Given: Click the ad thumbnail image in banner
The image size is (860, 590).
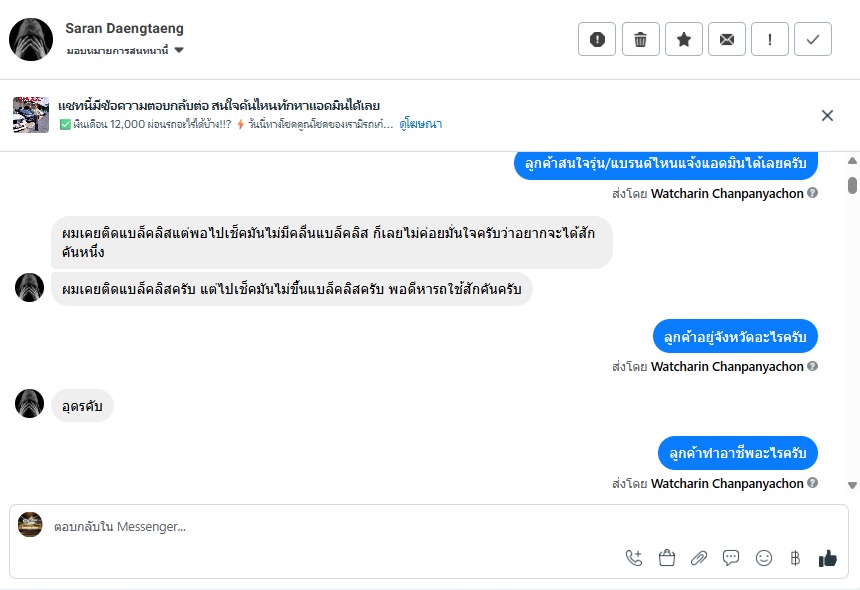Looking at the screenshot, I should [31, 115].
